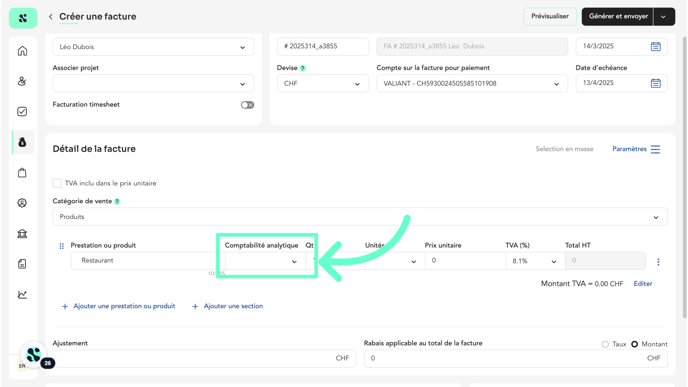This screenshot has width=688, height=387.
Task: Toggle Facturation timesheet switch
Action: click(247, 105)
